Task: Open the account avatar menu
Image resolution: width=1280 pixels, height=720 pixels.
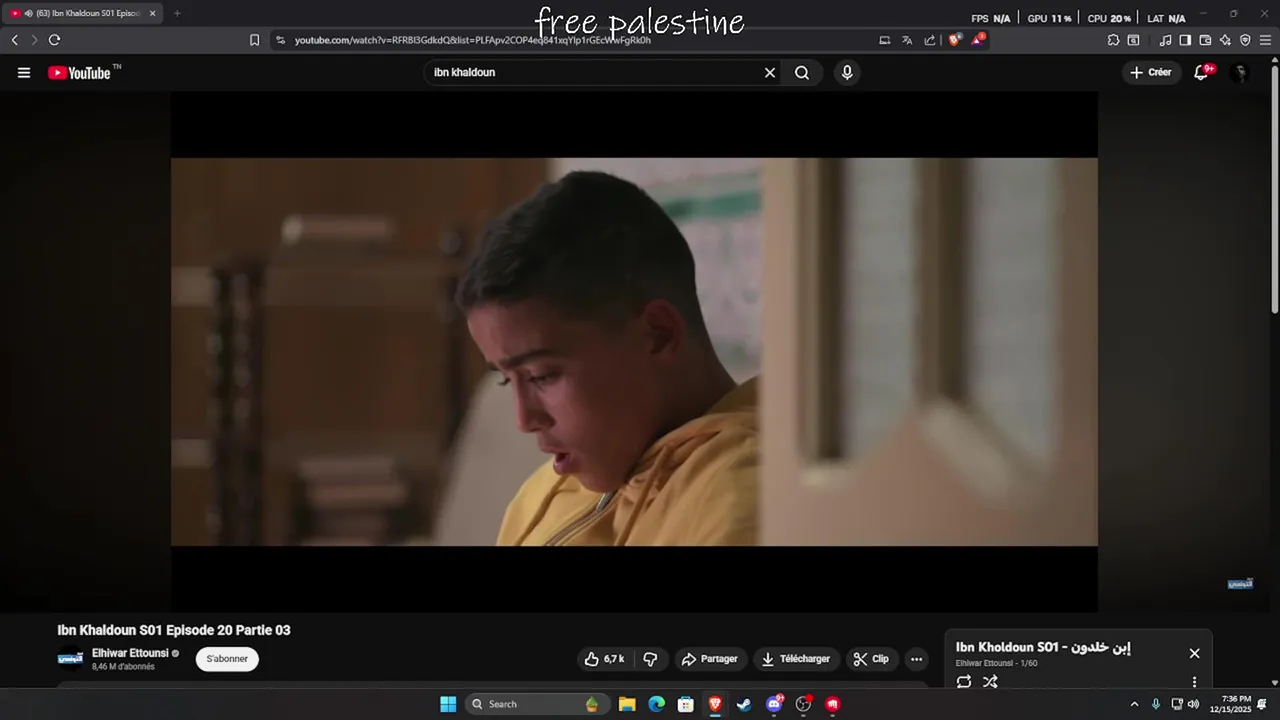Action: pos(1240,72)
